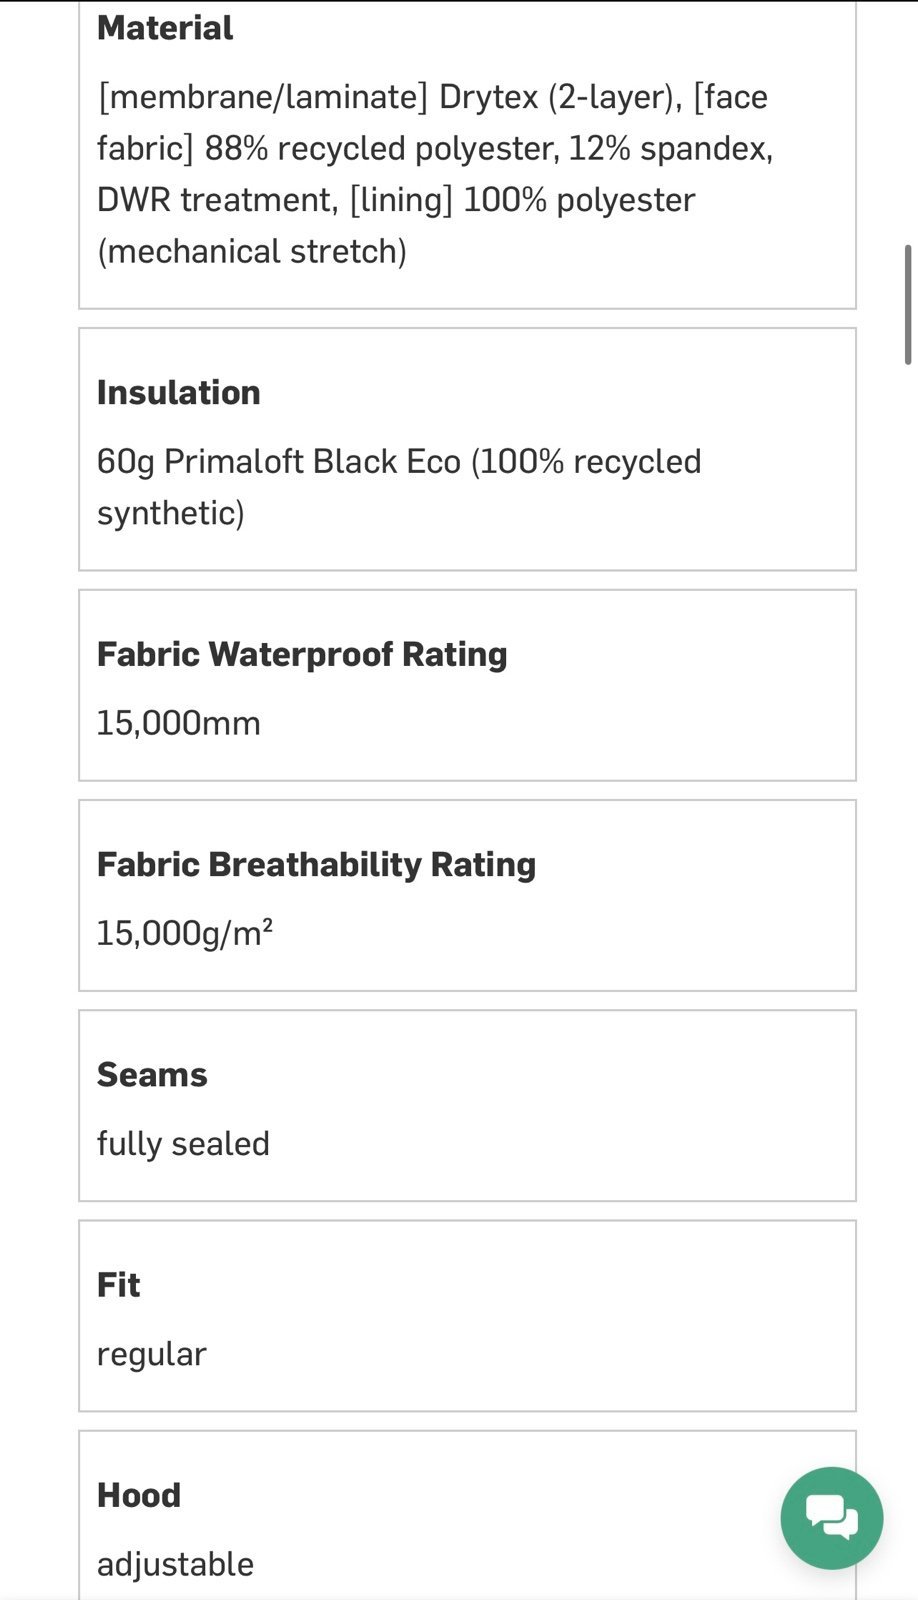This screenshot has width=918, height=1600.
Task: Click inside the Fabric Breathability Rating card
Action: [467, 896]
